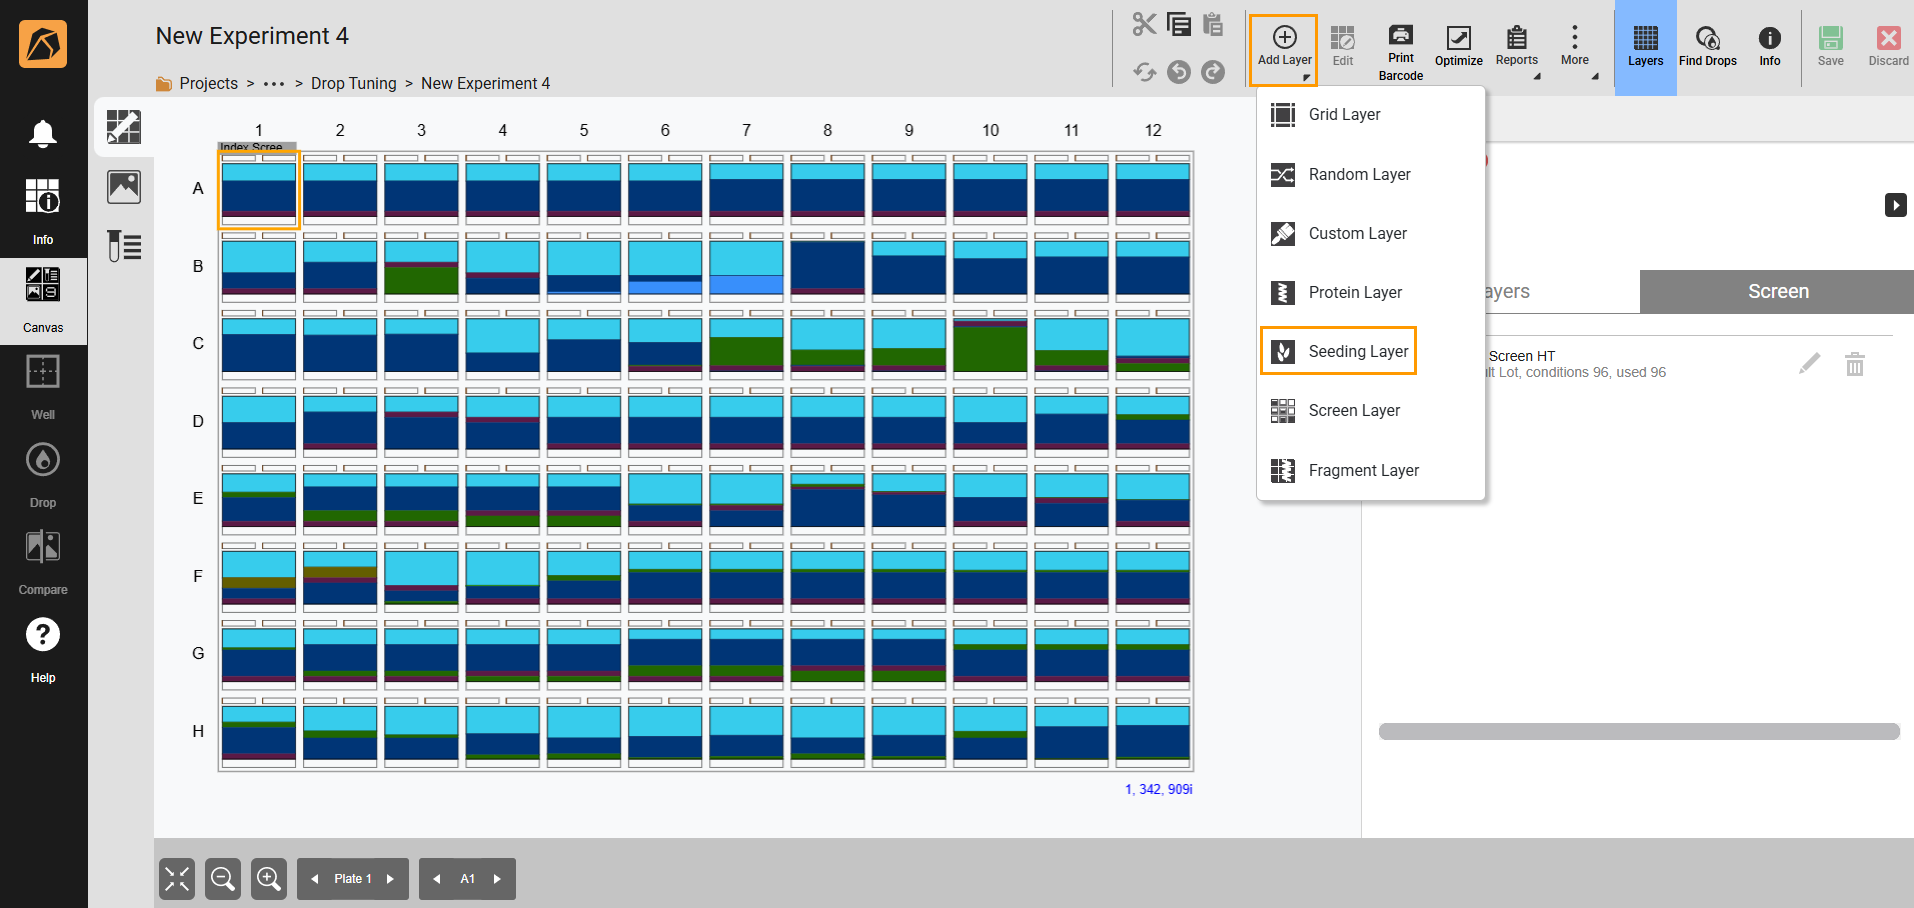Choose Grid Layer from the dropdown
1914x908 pixels.
coord(1343,115)
